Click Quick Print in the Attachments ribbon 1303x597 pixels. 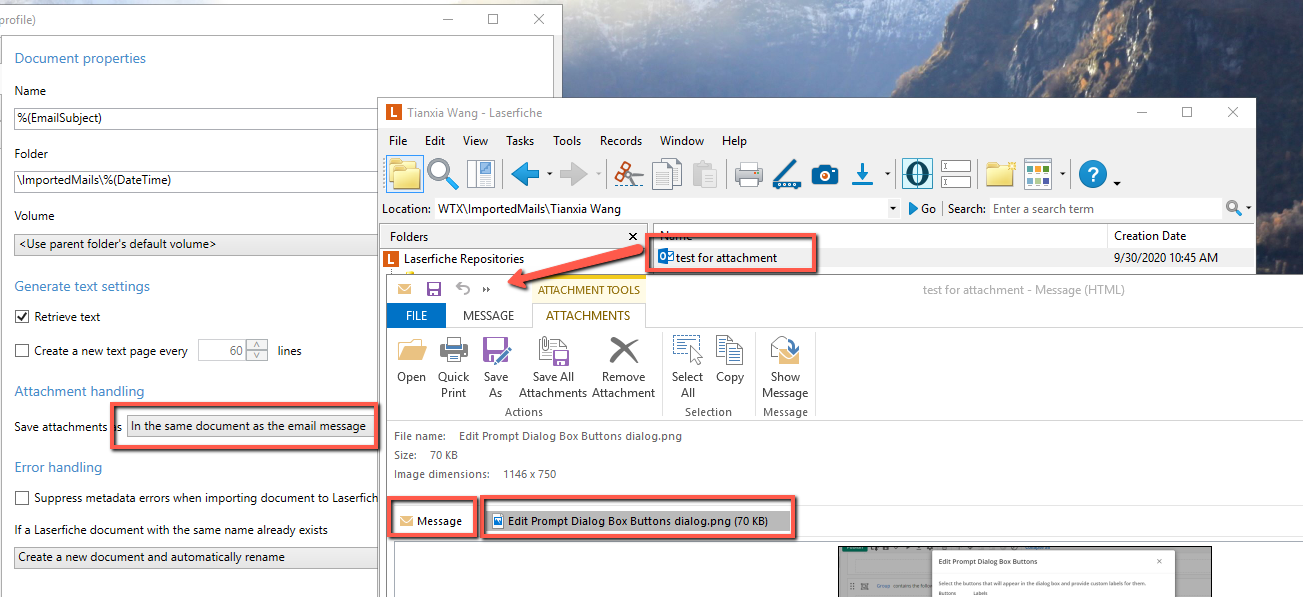453,368
